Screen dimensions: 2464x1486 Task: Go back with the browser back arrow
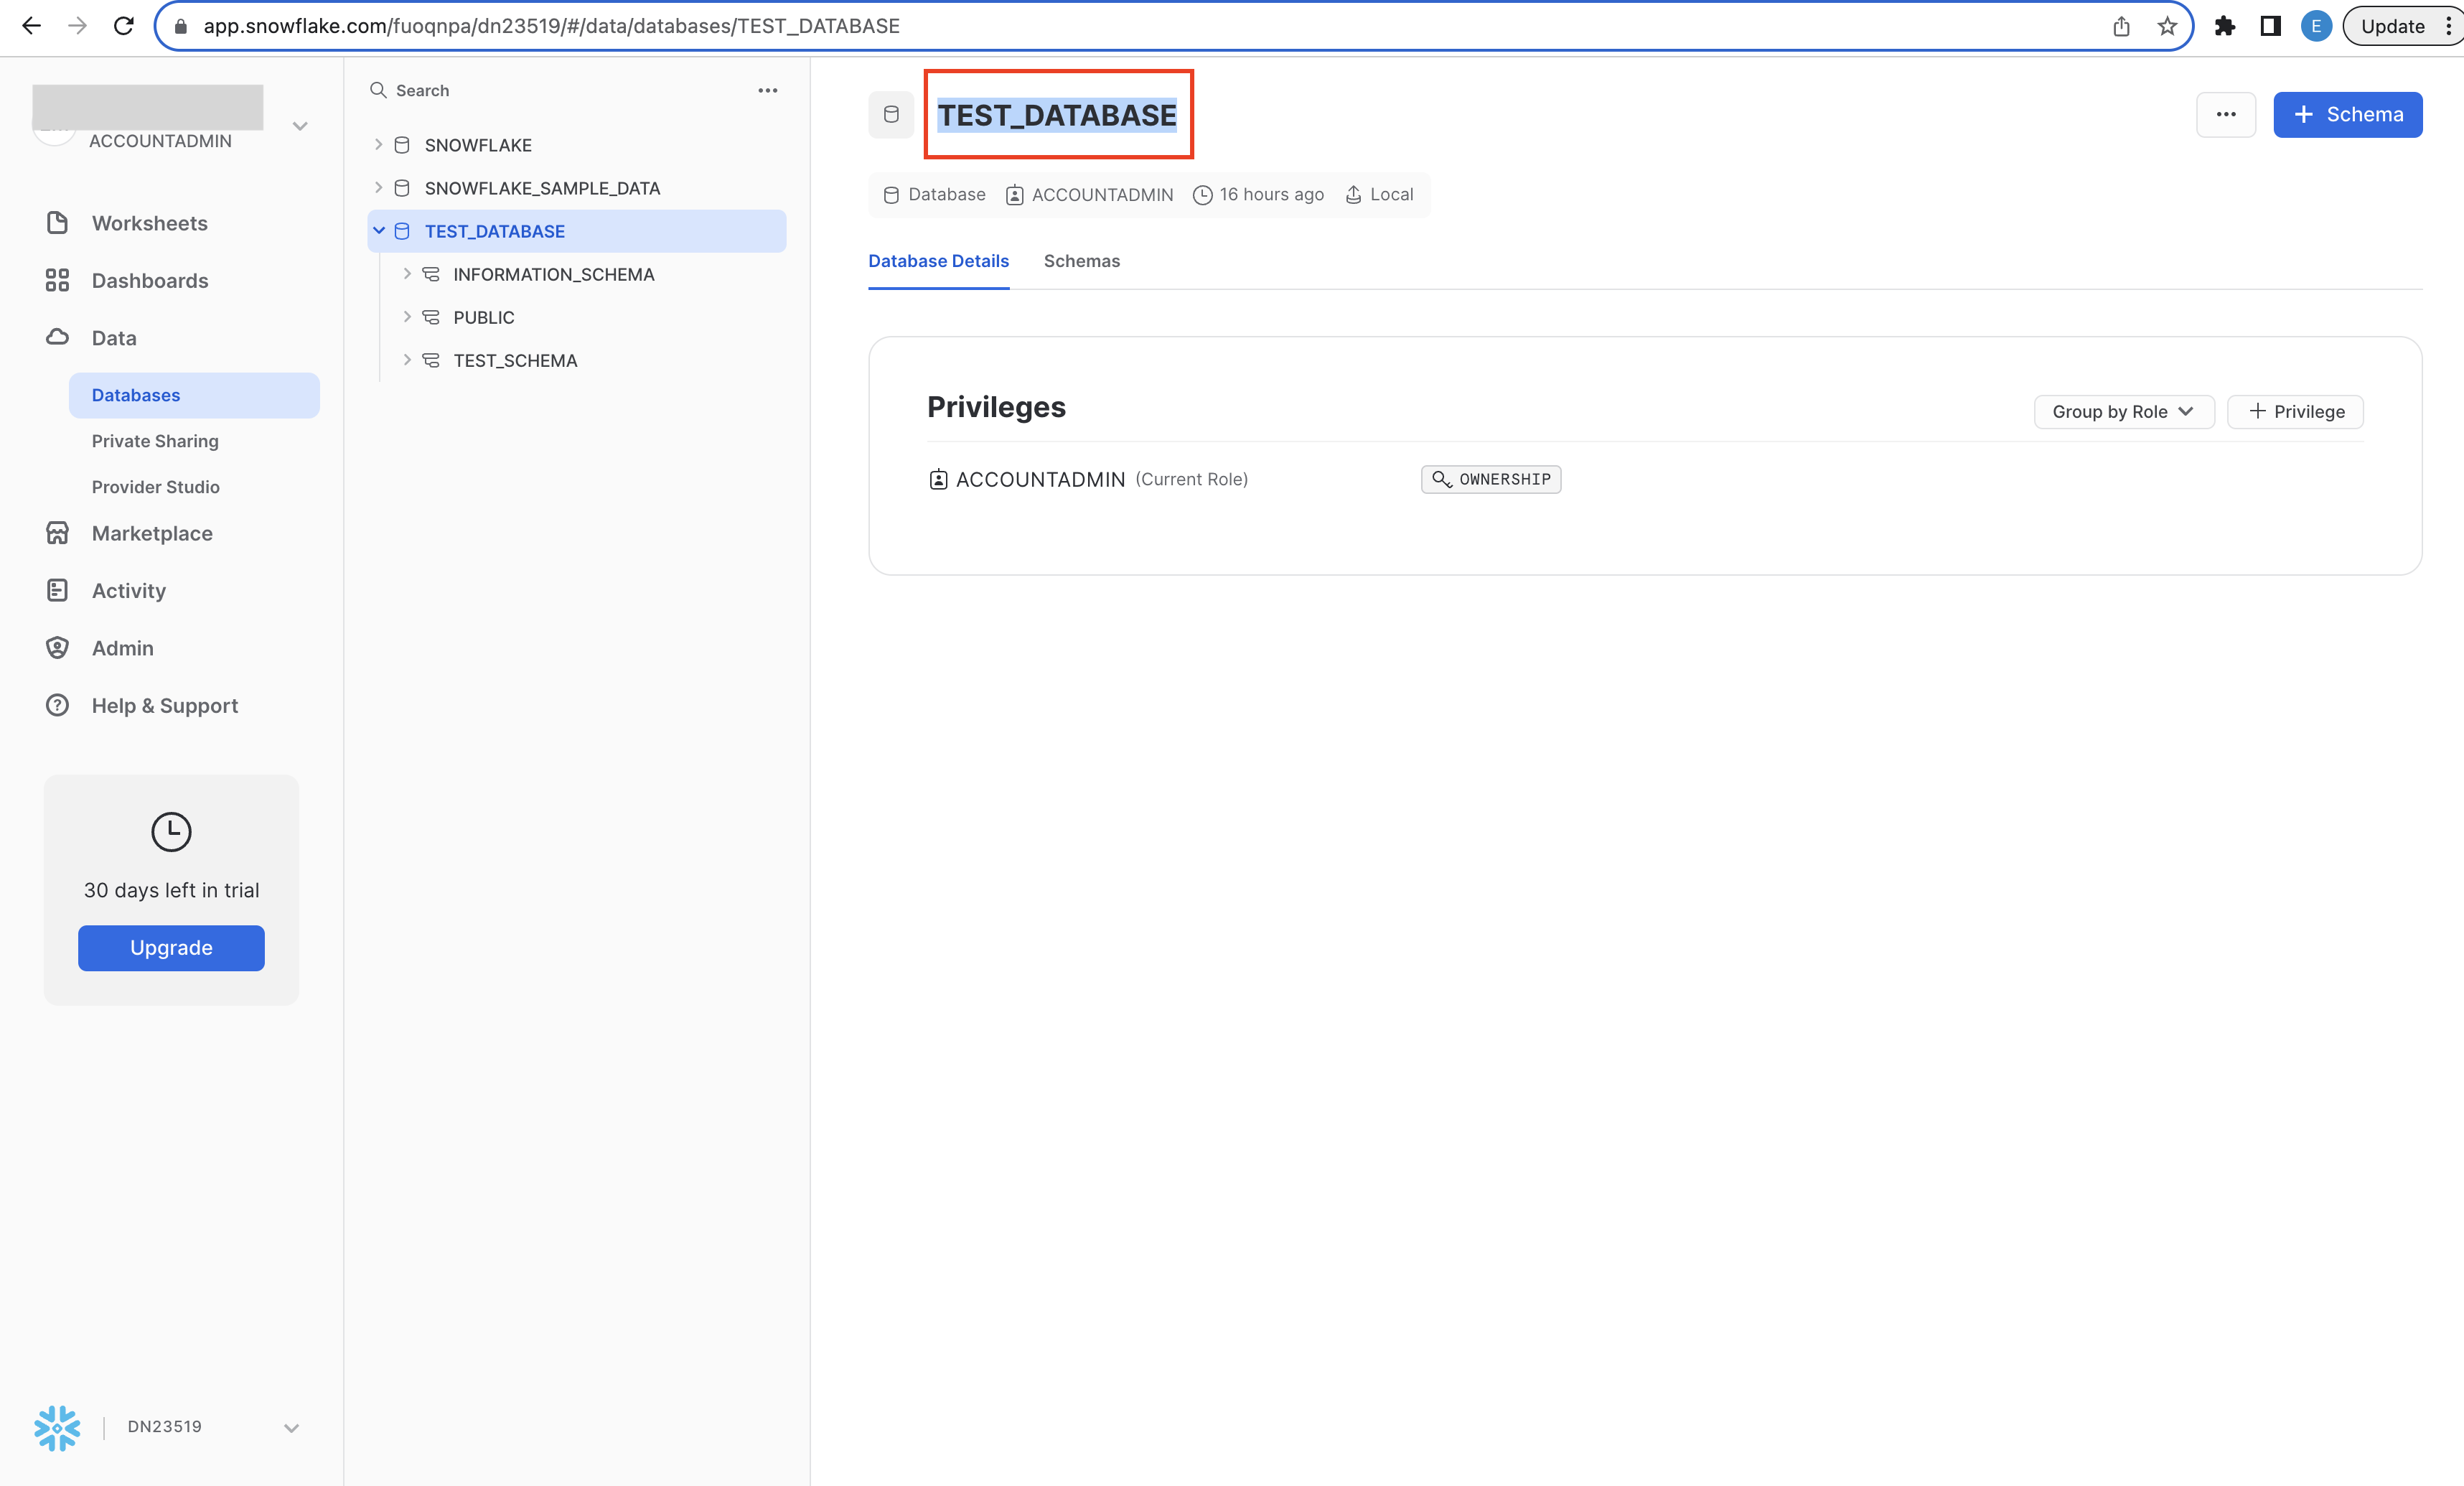[x=31, y=26]
